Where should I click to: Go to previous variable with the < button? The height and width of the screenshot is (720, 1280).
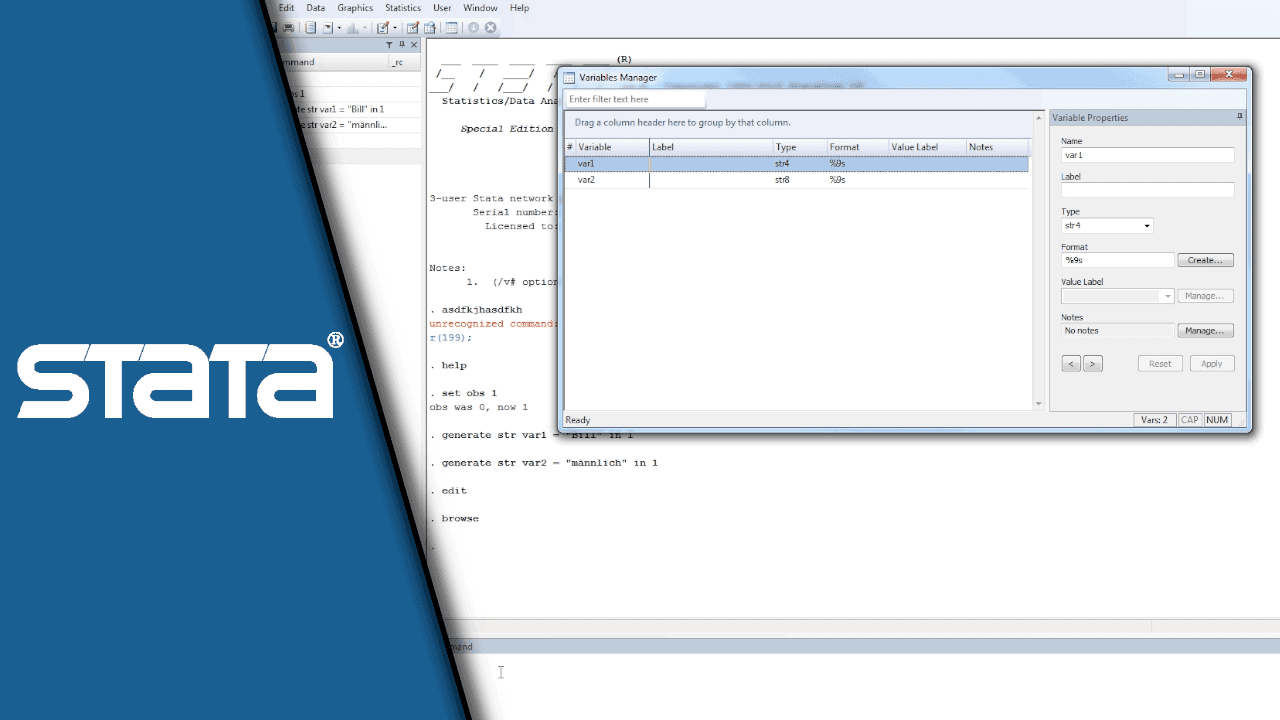coord(1071,364)
